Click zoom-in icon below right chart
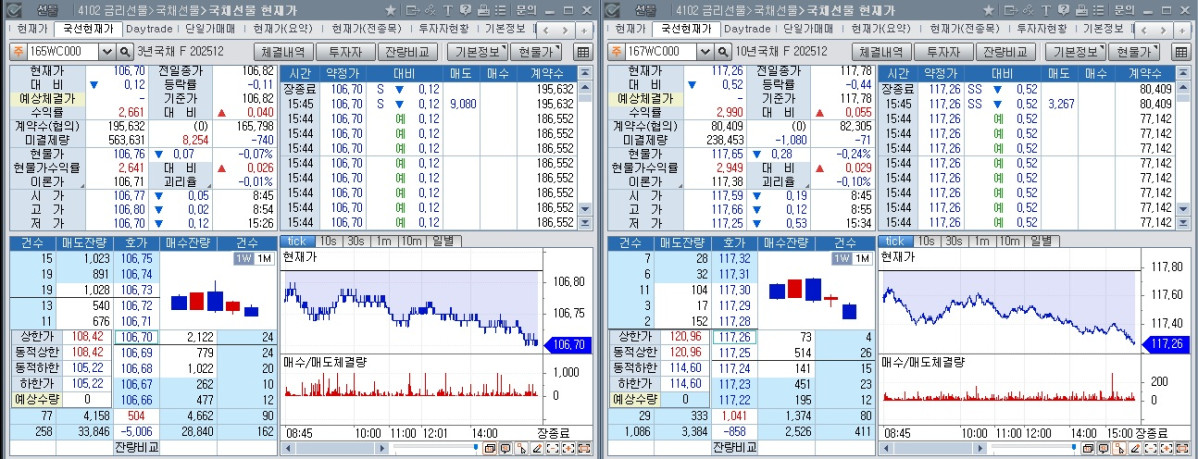 pos(1167,448)
